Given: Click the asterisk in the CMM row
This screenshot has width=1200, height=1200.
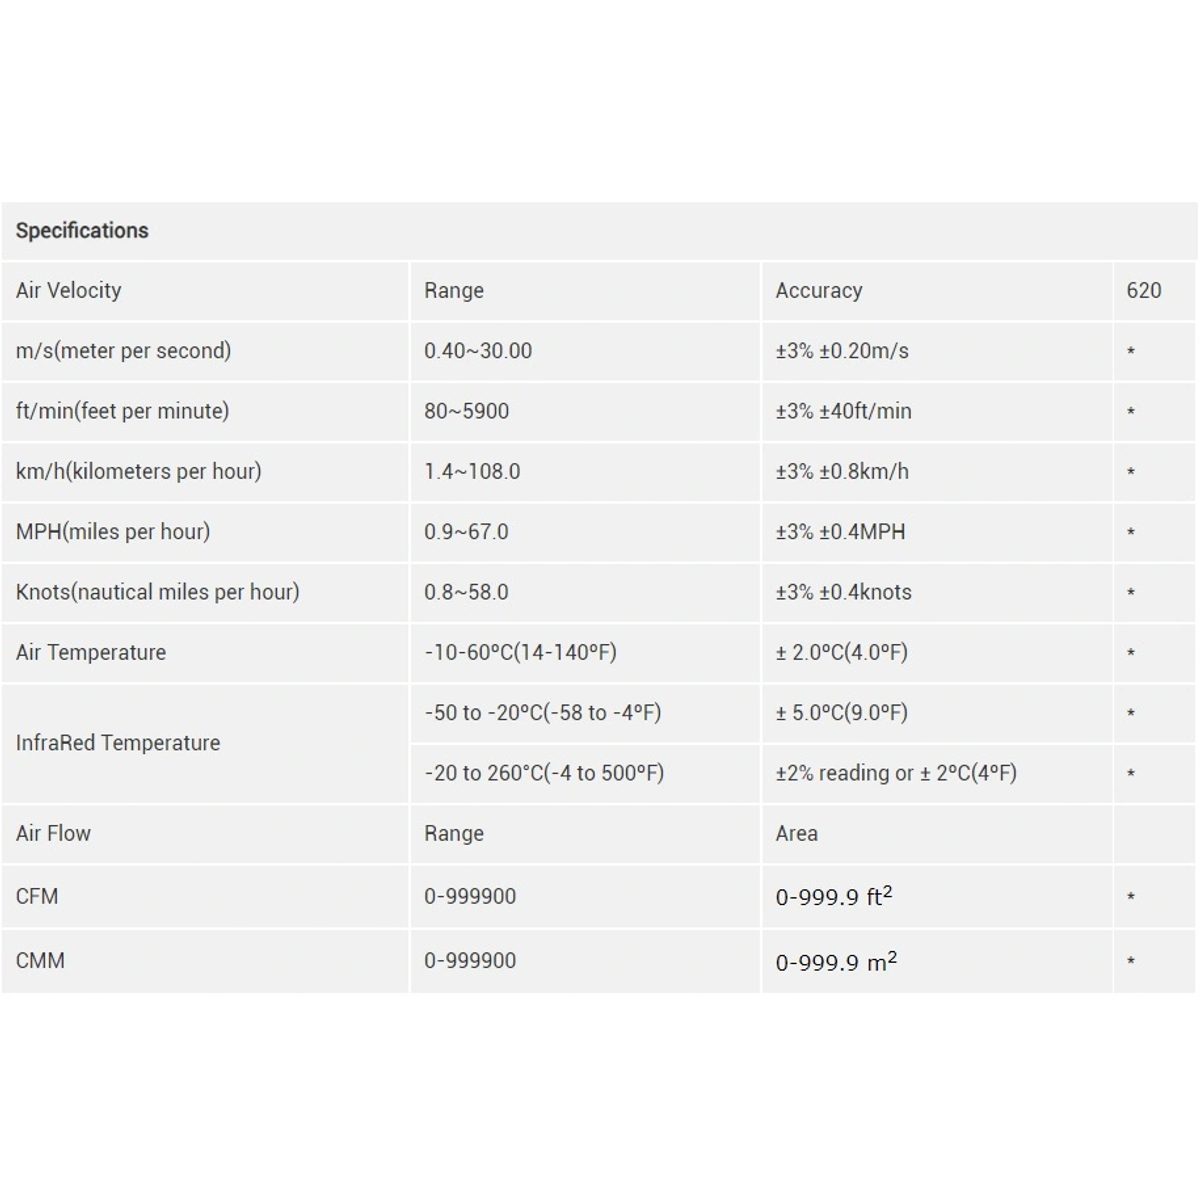Looking at the screenshot, I should pos(1131,962).
